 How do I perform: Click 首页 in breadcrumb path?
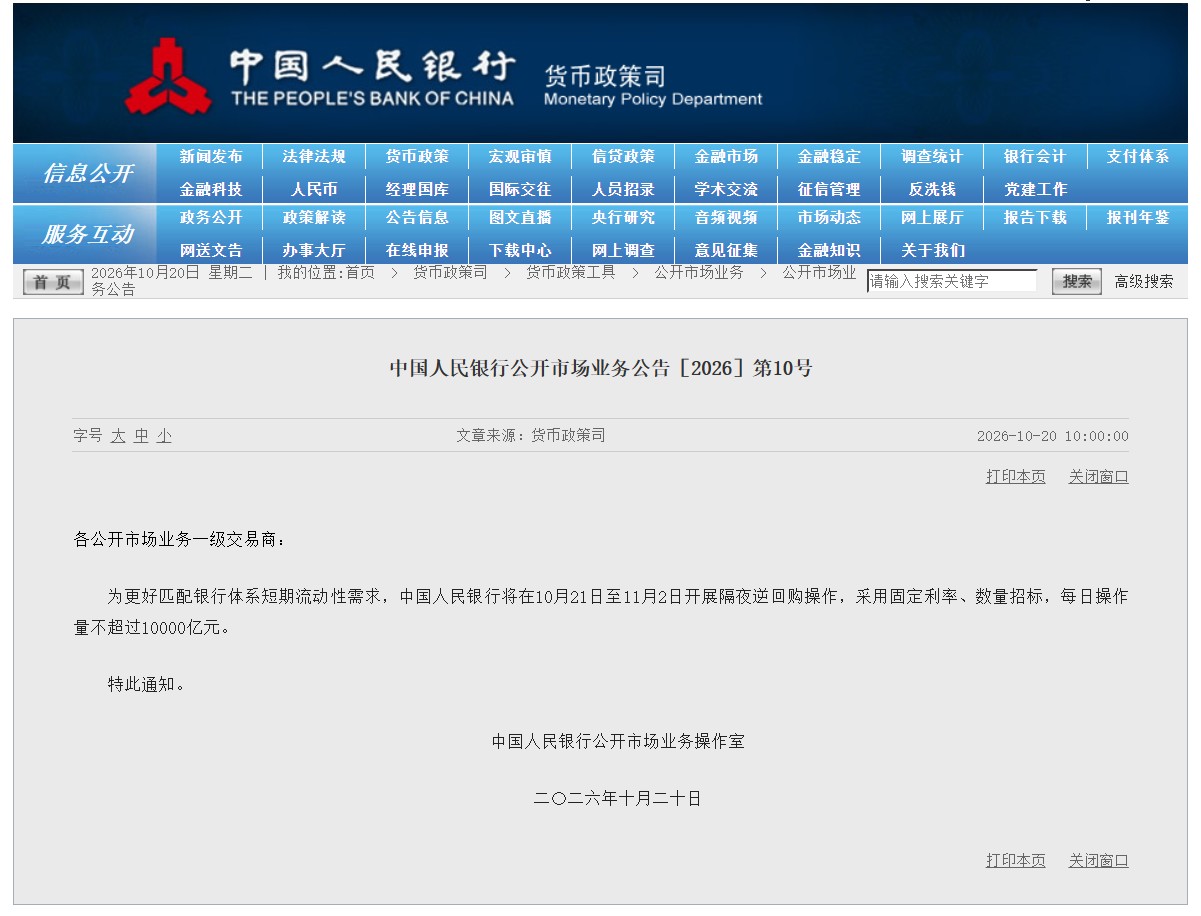[360, 272]
